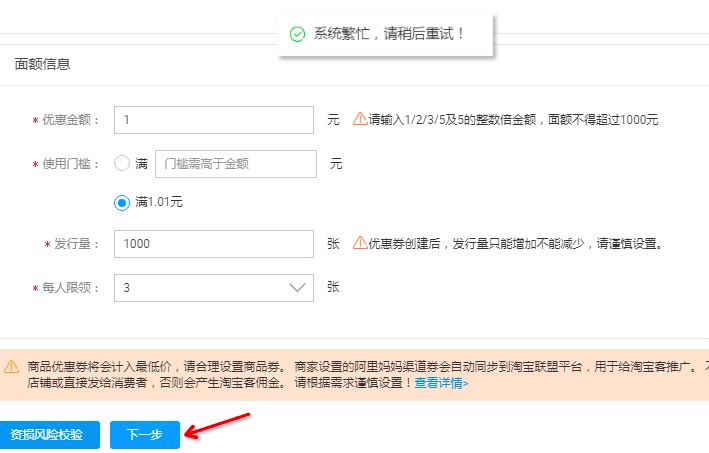The image size is (709, 453).
Task: Click the 系统繁忙 toast message text
Action: click(x=389, y=34)
